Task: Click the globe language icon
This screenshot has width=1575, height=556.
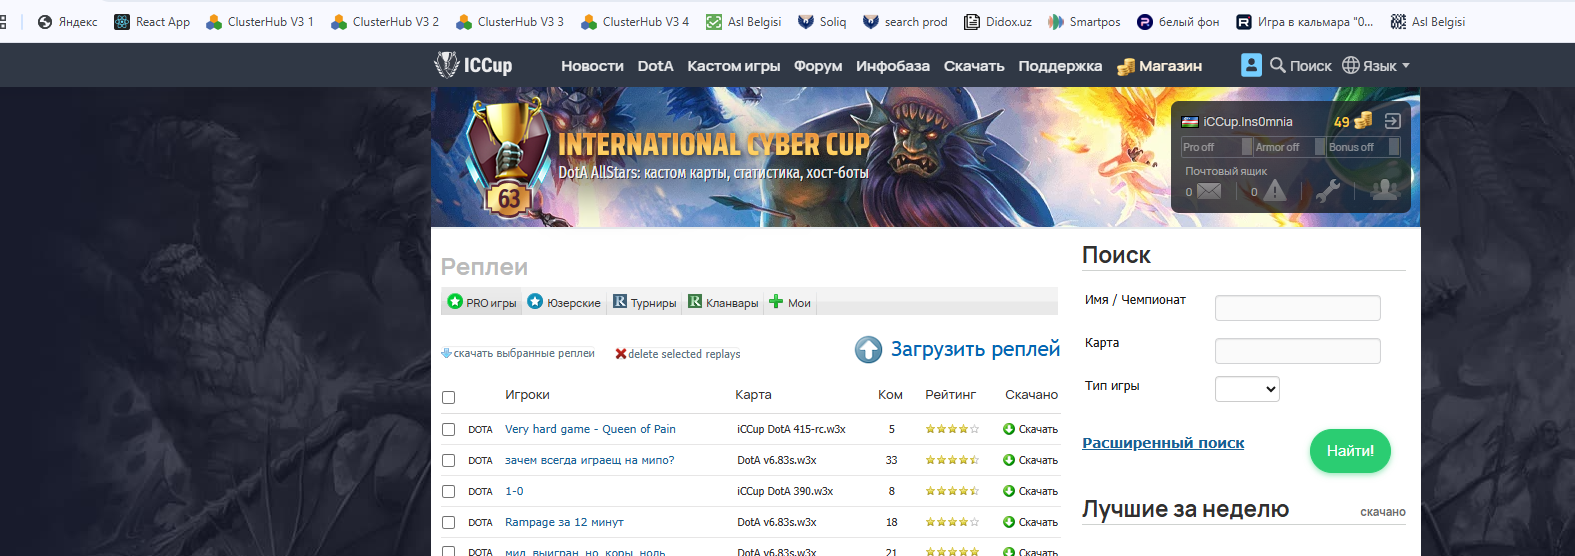Action: [1351, 65]
